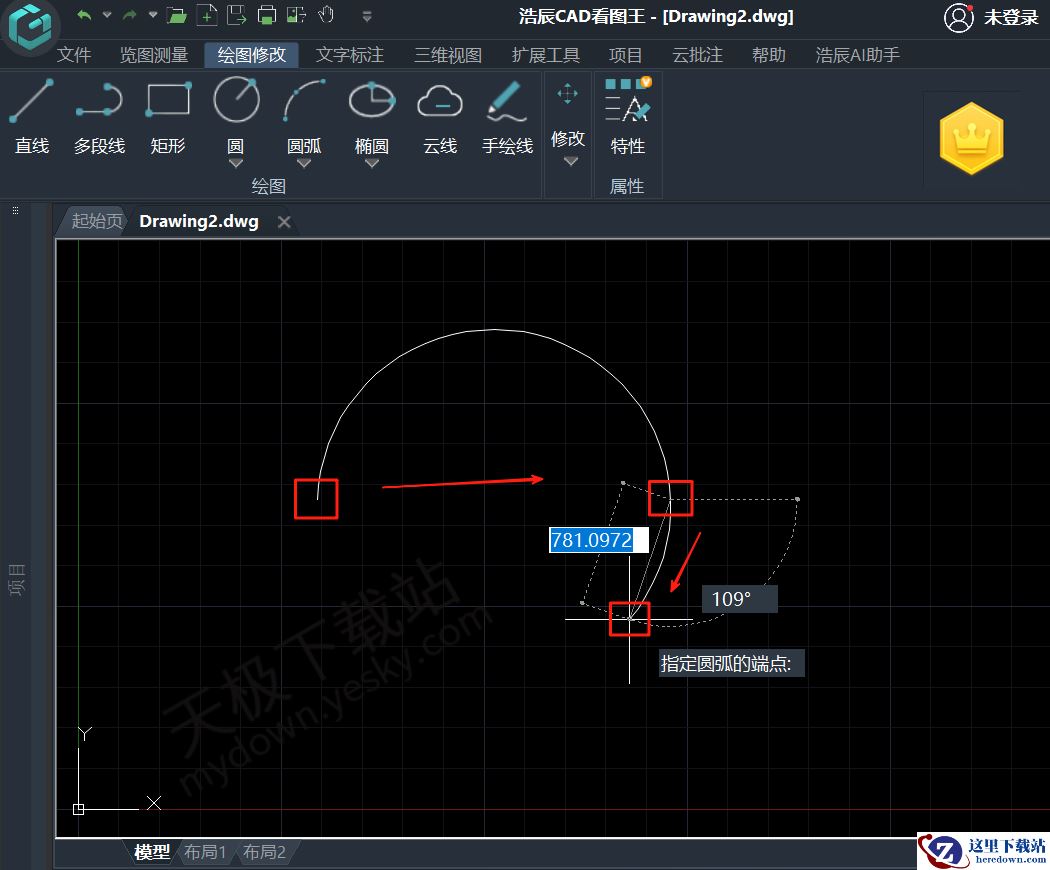
Task: Close the Drawing2.dwg tab
Action: pyautogui.click(x=284, y=222)
